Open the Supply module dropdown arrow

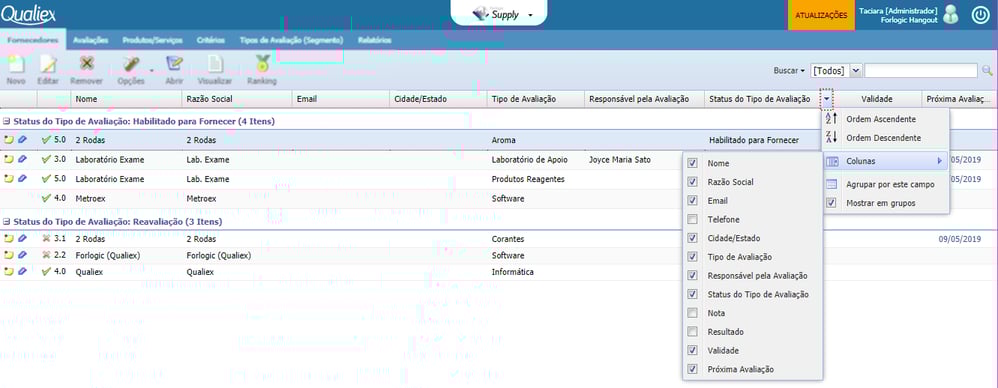point(530,15)
